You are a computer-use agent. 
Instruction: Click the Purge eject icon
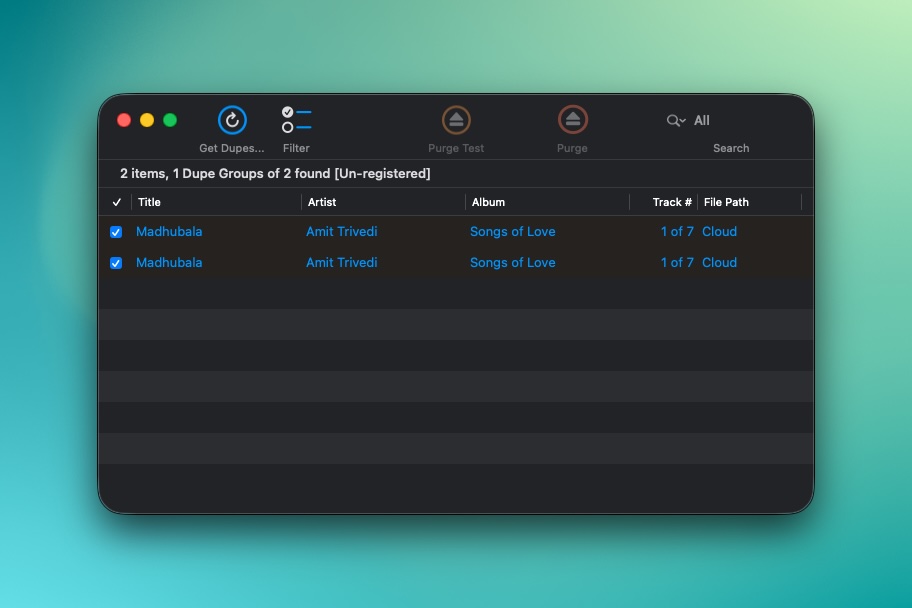(x=572, y=120)
